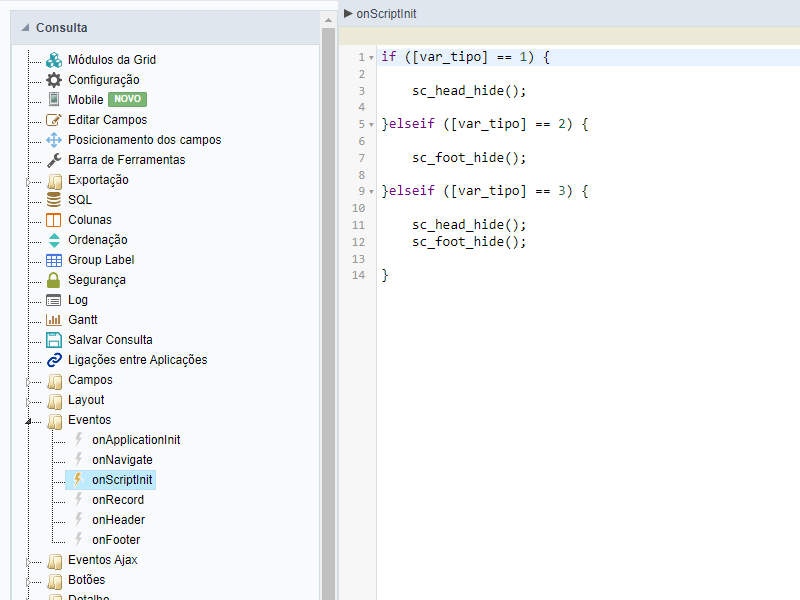Click the SQL database icon
Screen dimensions: 800x600
pos(54,199)
